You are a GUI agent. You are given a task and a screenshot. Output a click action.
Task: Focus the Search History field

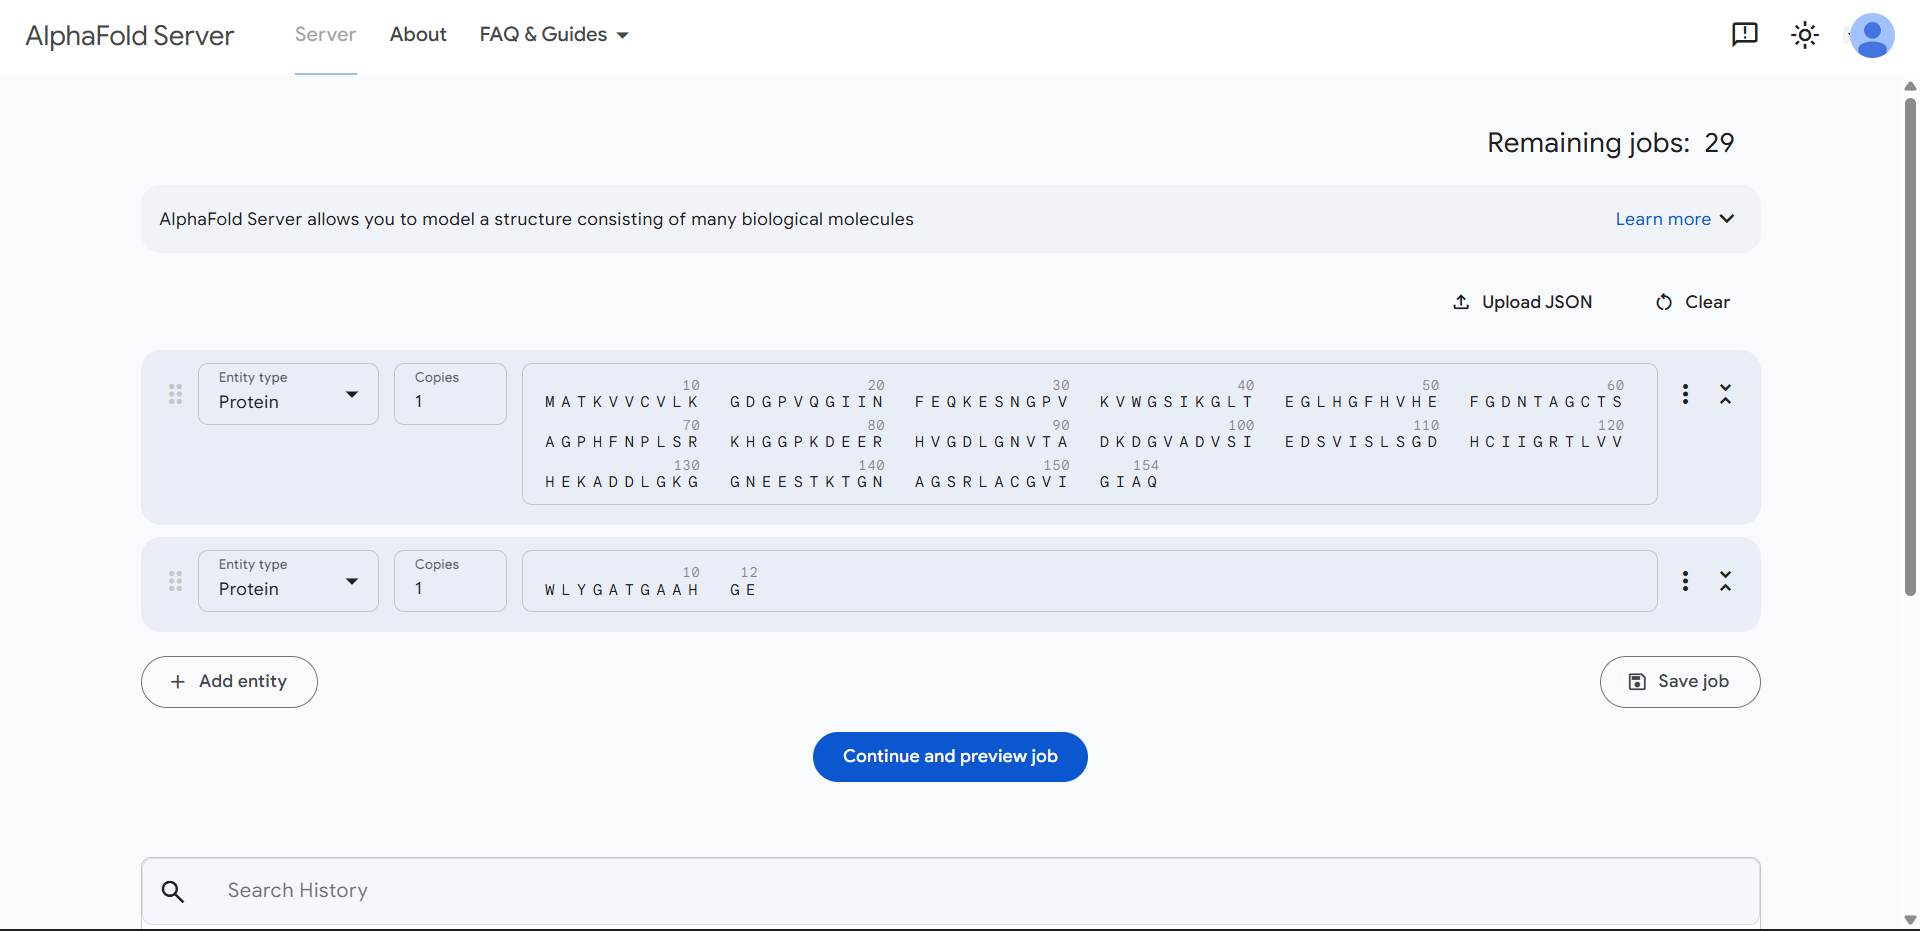pos(950,891)
